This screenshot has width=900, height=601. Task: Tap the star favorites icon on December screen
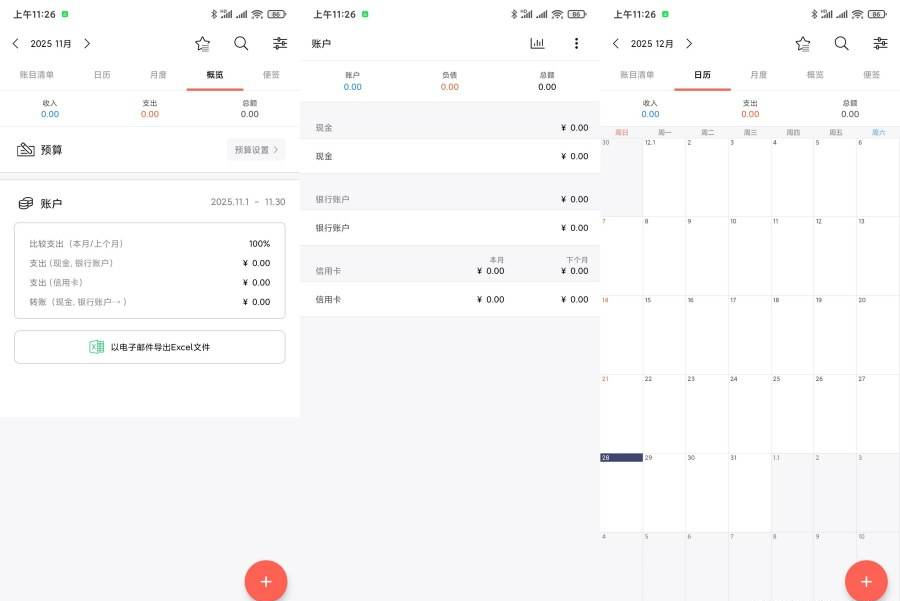click(x=802, y=44)
